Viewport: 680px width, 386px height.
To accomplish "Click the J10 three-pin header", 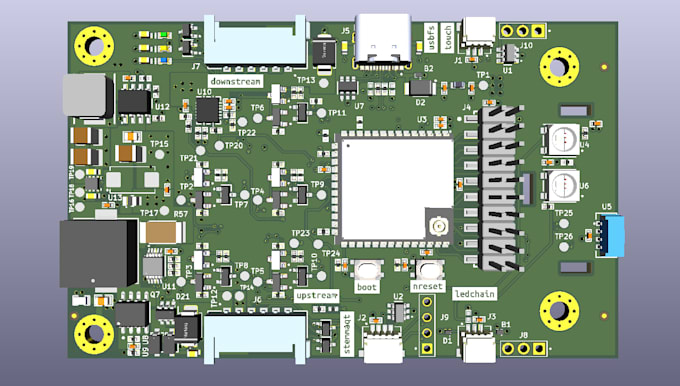I will pyautogui.click(x=523, y=31).
